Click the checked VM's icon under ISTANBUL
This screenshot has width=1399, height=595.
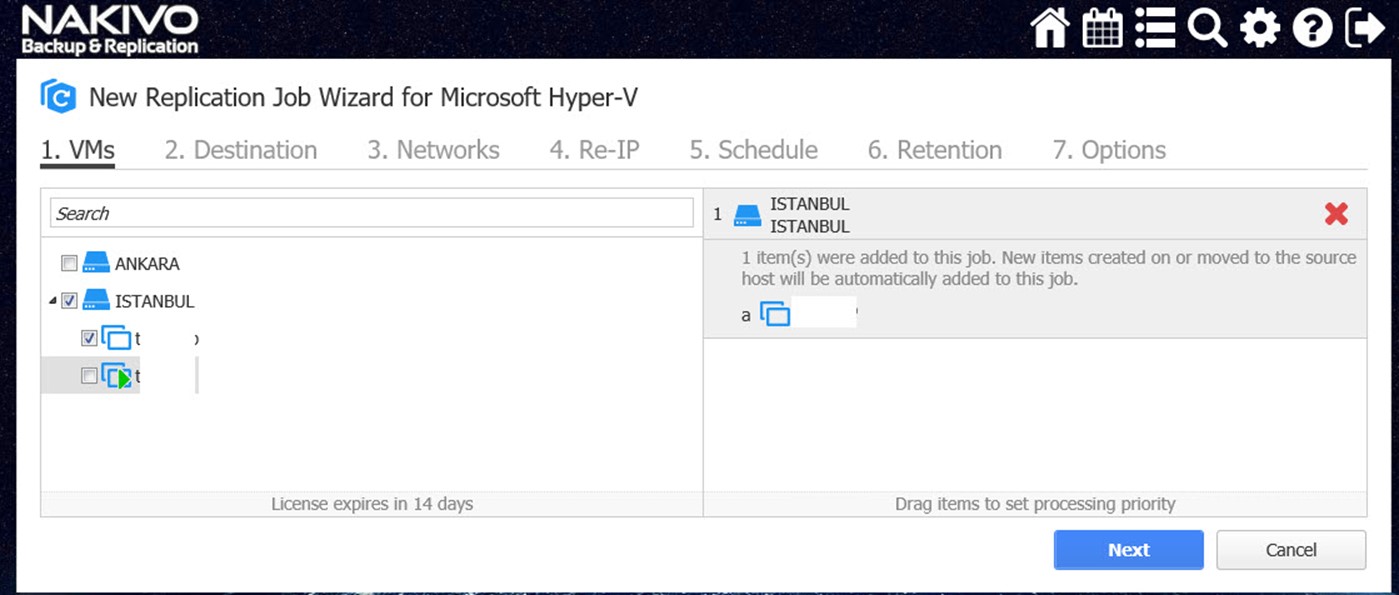tap(116, 339)
